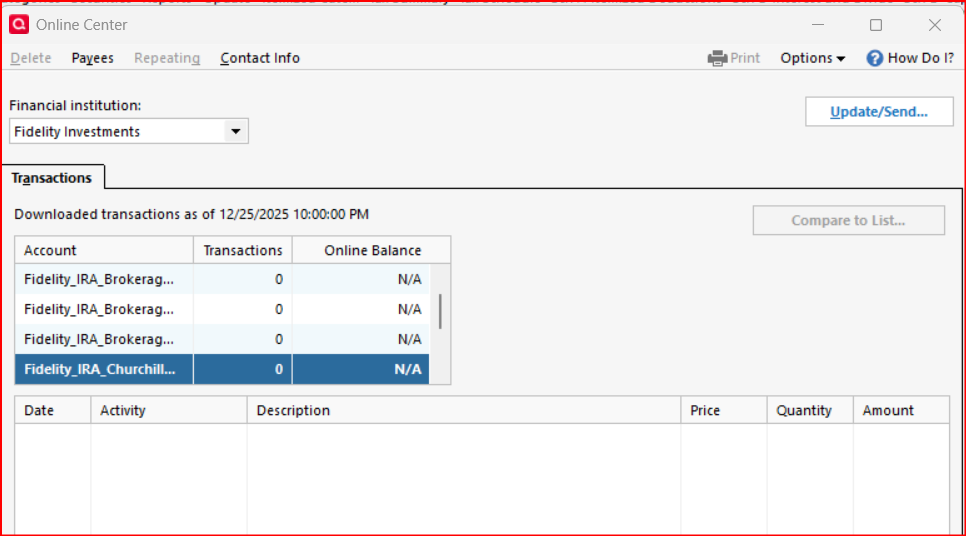Image resolution: width=966 pixels, height=536 pixels.
Task: Open the How Do I? help text
Action: tap(920, 58)
